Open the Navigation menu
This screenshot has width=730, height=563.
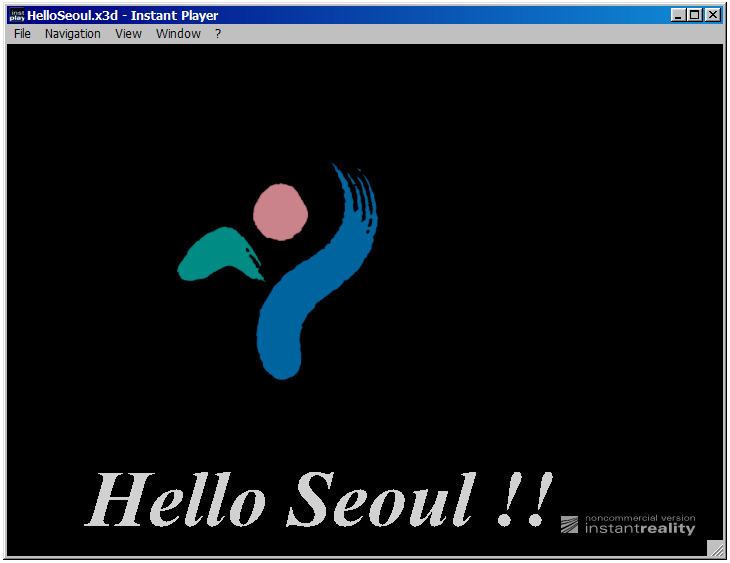coord(73,34)
